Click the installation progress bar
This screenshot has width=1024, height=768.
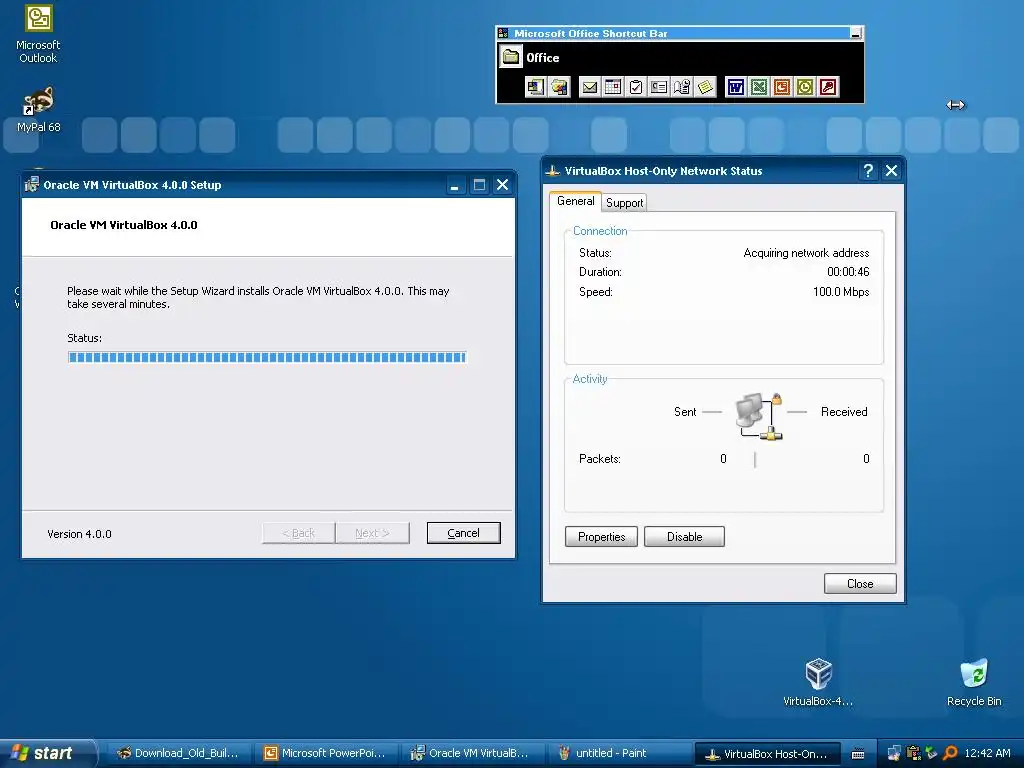(x=267, y=357)
